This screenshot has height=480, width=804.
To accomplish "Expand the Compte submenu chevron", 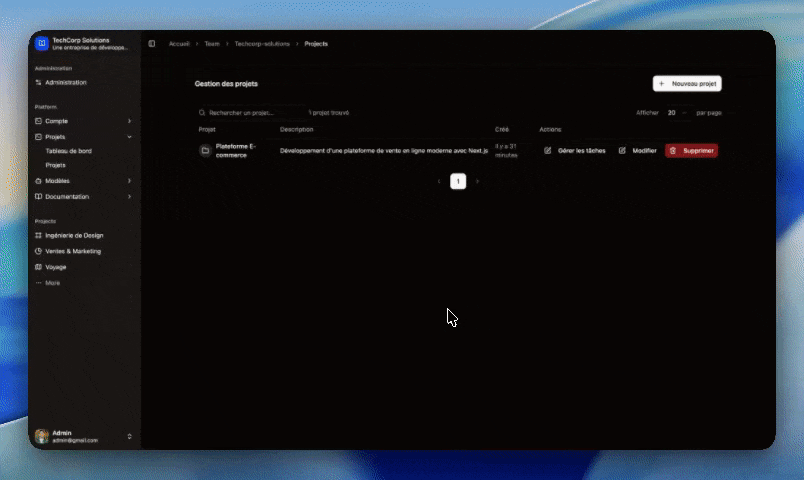I will pos(129,121).
